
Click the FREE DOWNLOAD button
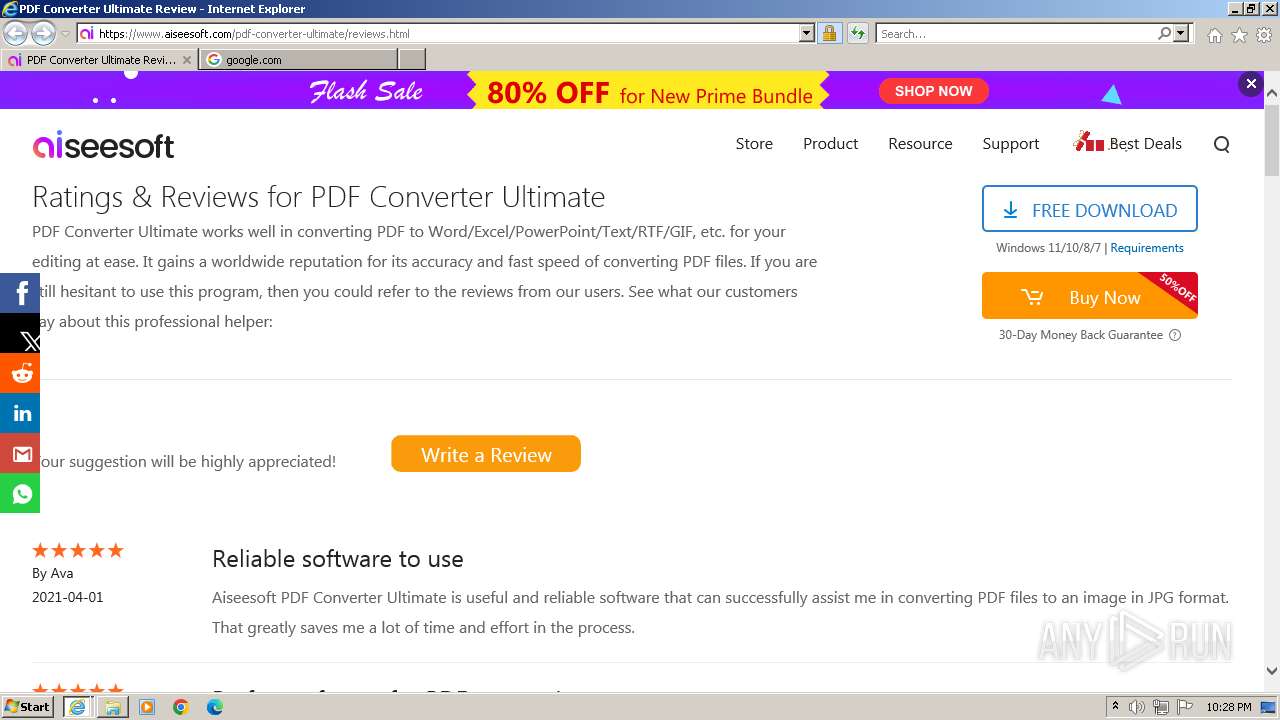click(1089, 209)
